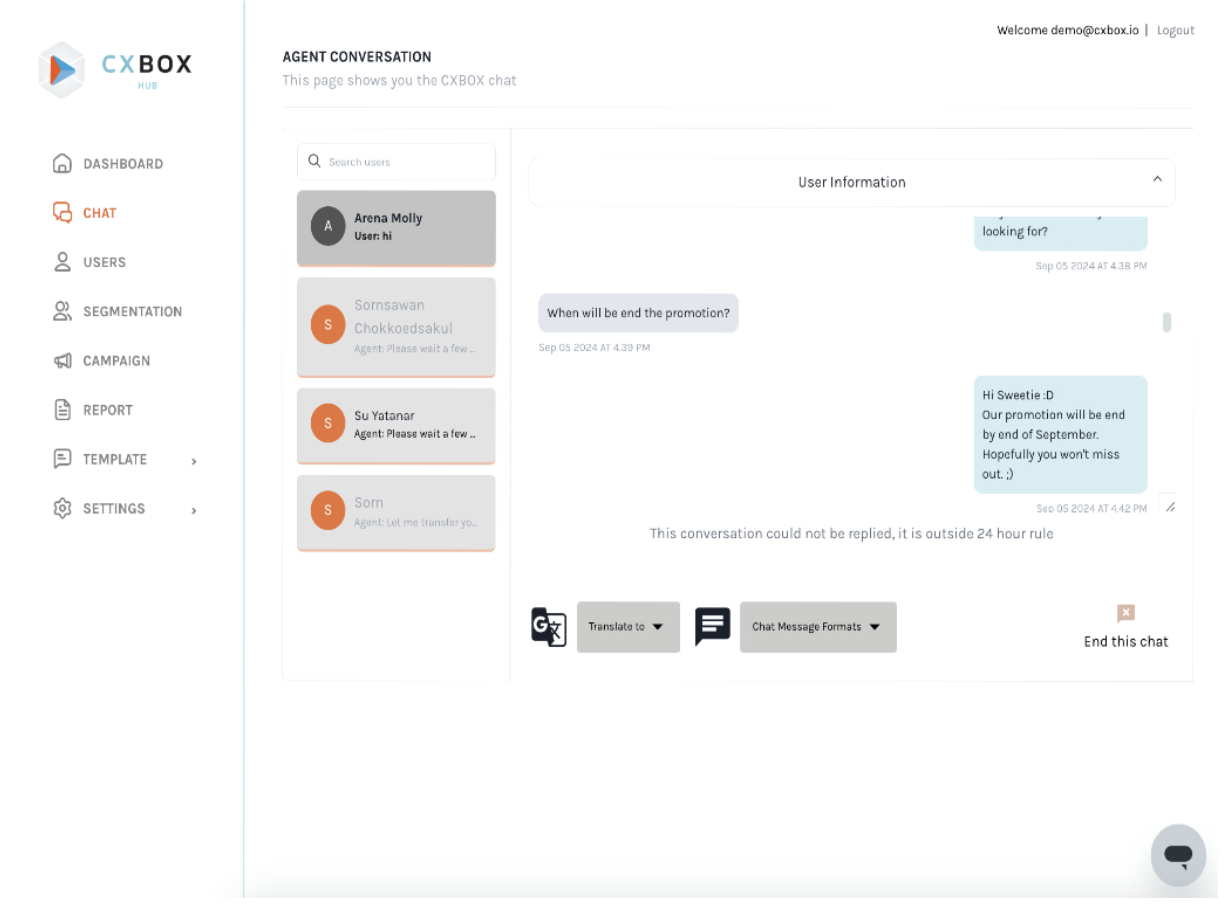Click the Logout link
1228x904 pixels.
pos(1175,31)
